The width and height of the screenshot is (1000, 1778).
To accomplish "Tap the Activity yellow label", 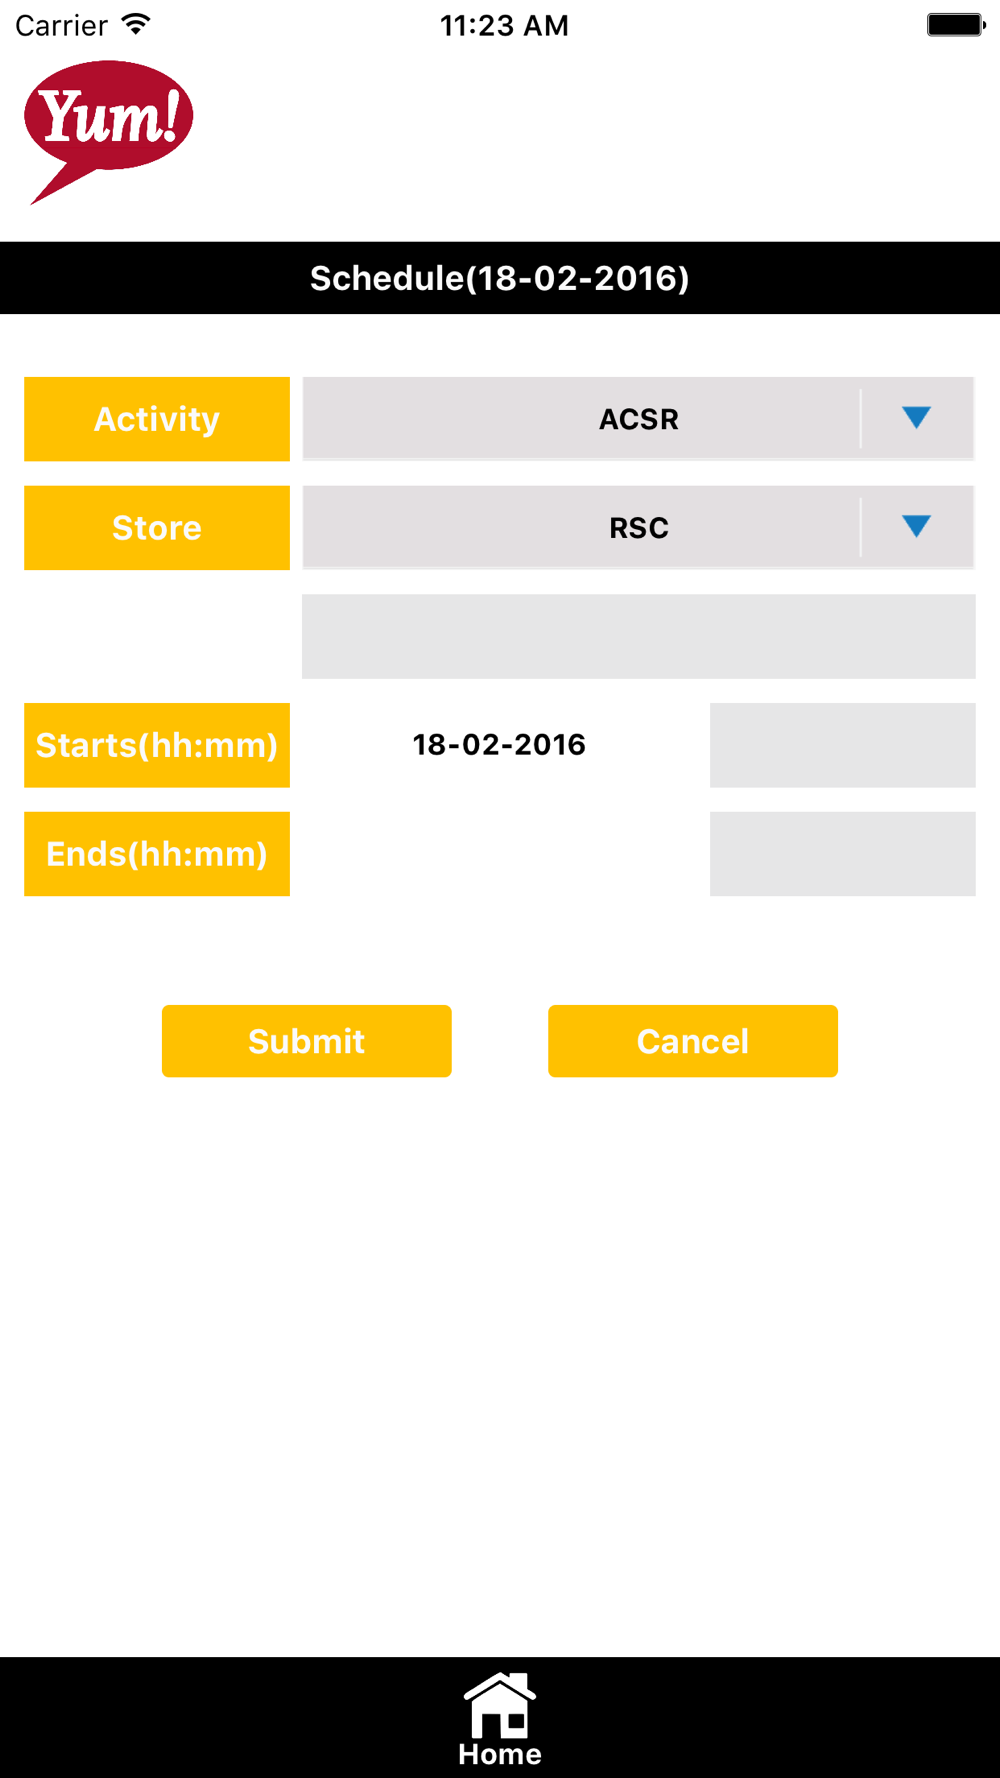I will pos(157,419).
